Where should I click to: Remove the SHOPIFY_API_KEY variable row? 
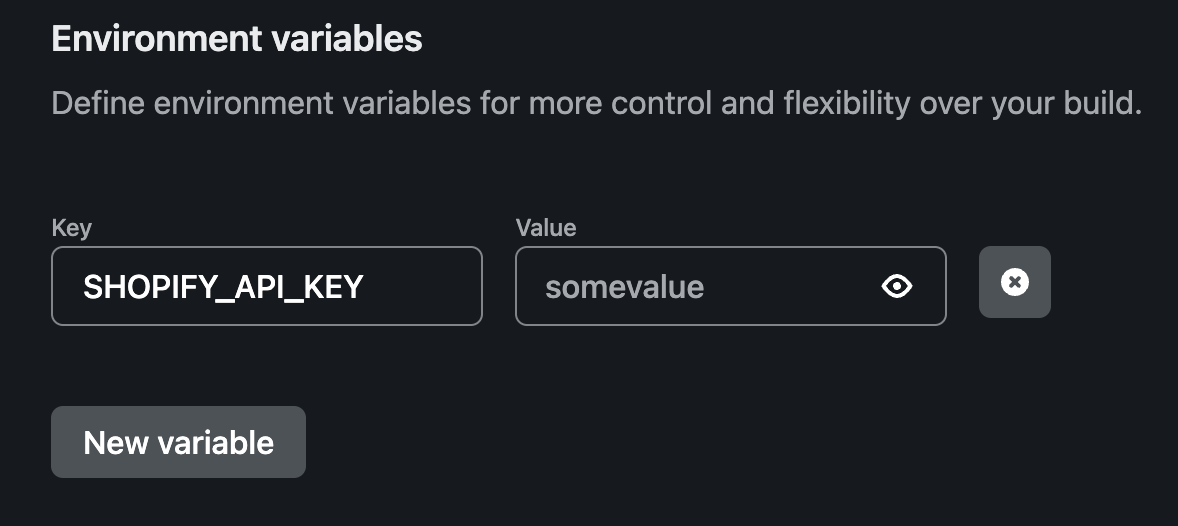coord(1014,282)
